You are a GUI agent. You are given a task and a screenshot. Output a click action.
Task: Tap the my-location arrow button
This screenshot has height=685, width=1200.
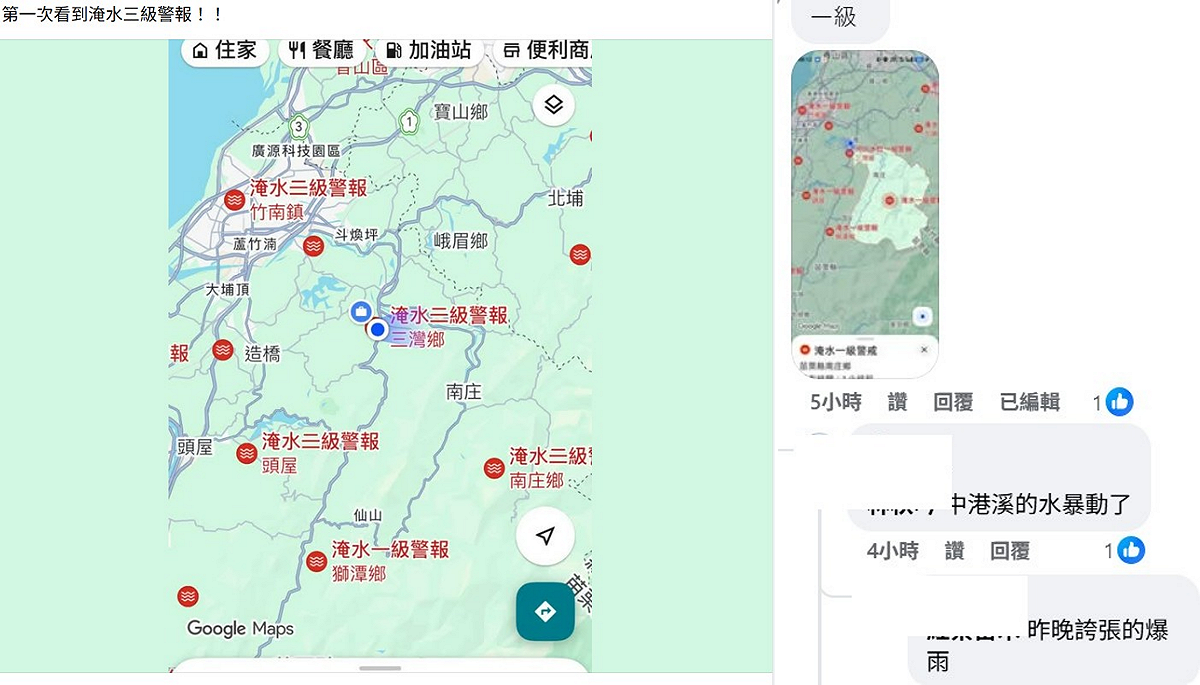coord(545,536)
